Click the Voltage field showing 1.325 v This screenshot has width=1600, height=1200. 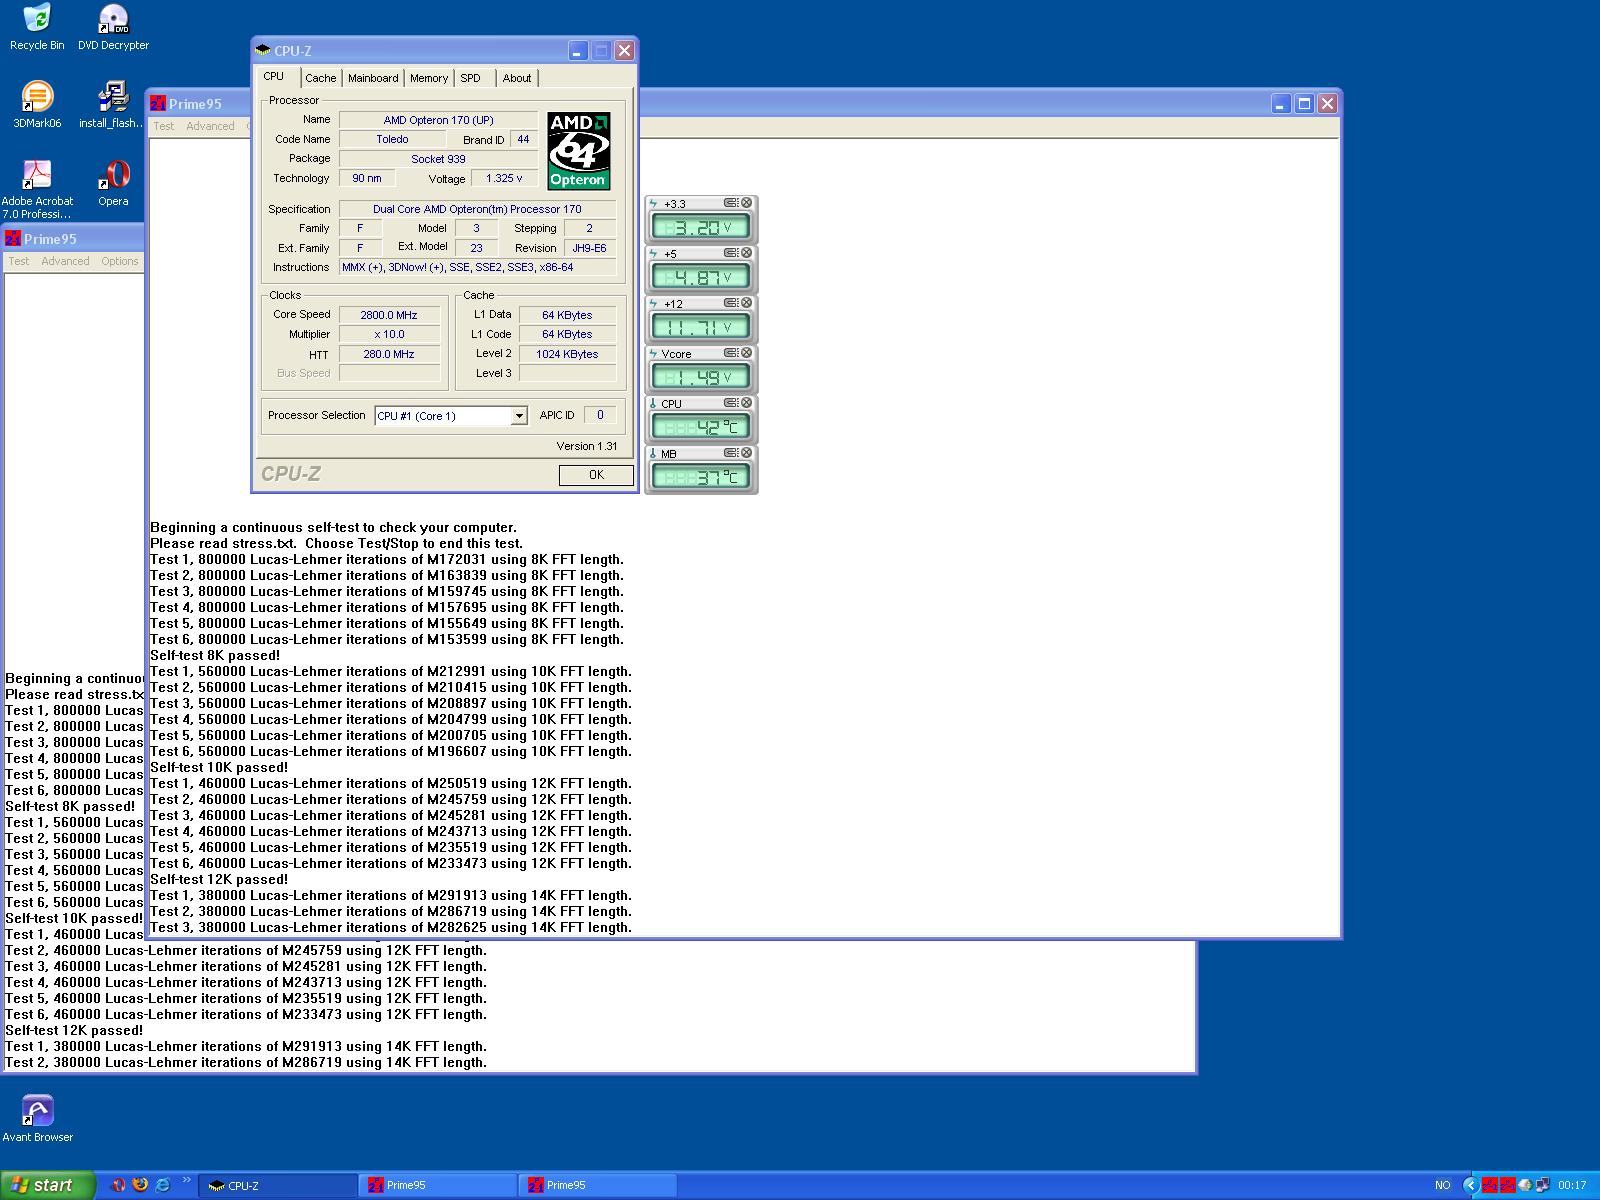coord(504,178)
